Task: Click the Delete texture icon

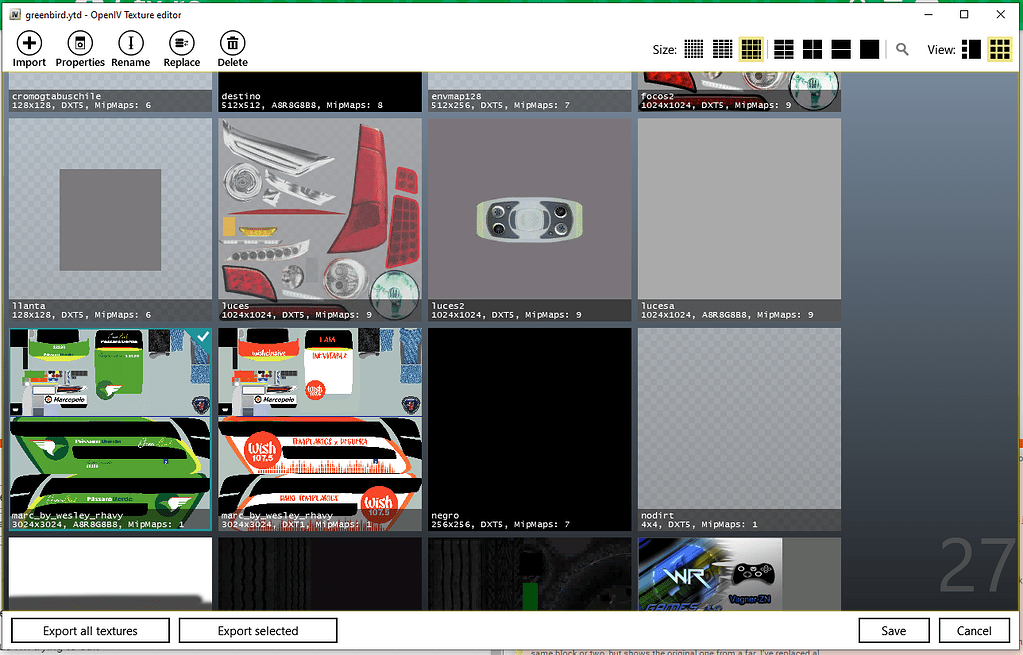Action: coord(232,41)
